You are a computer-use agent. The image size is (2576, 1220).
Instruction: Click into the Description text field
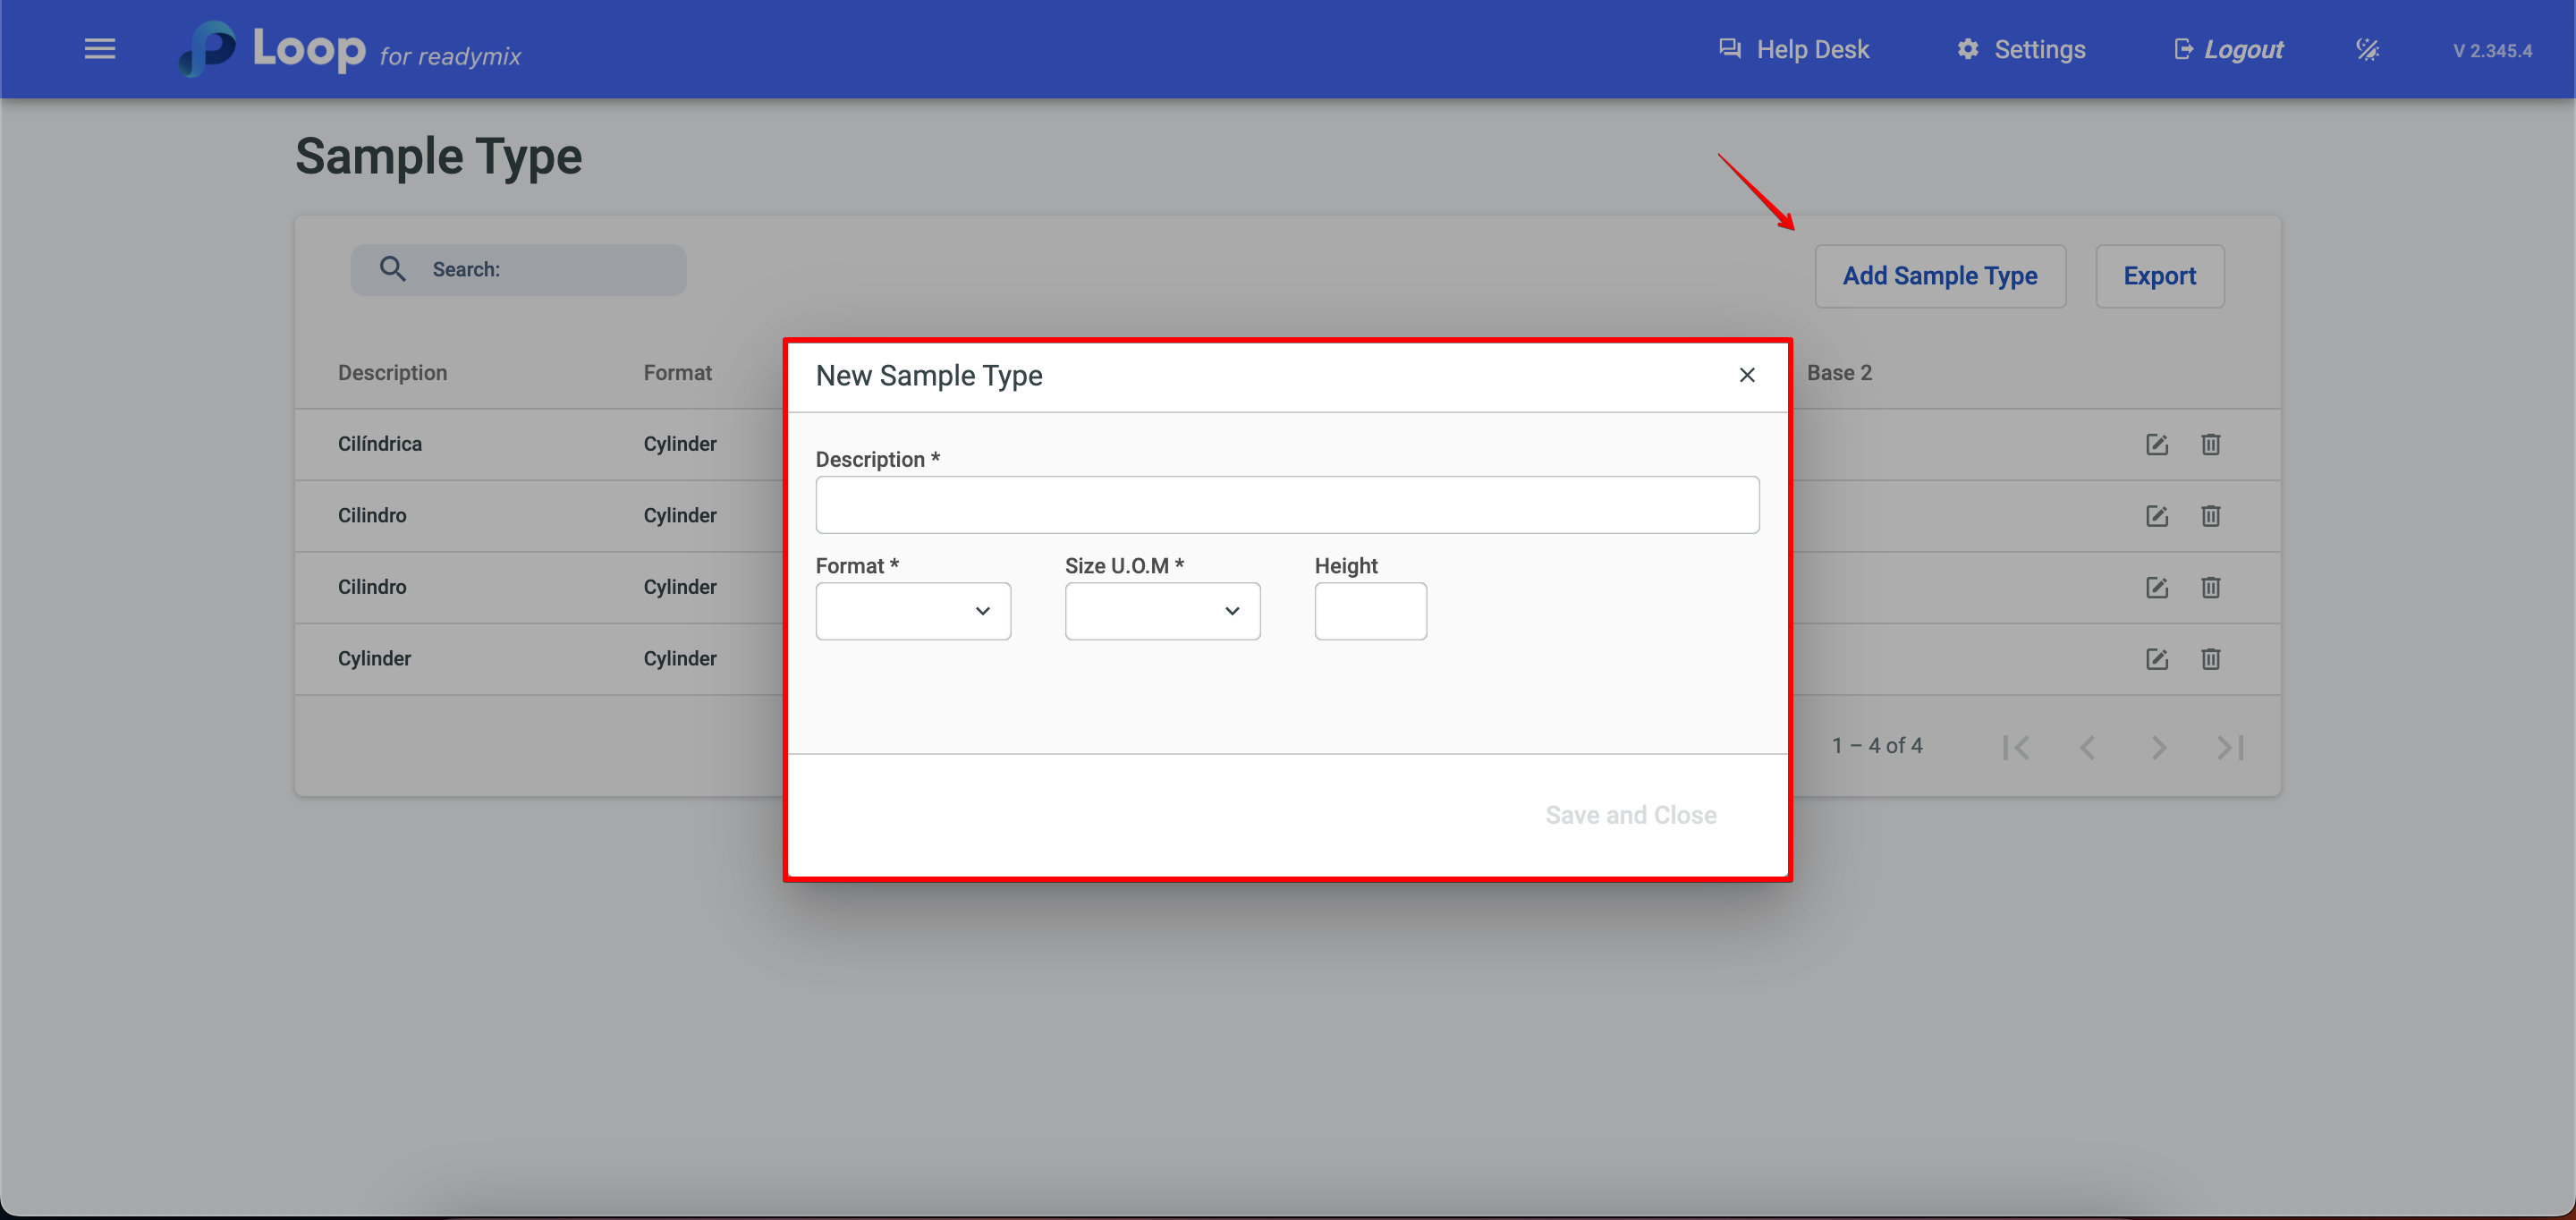[1286, 505]
